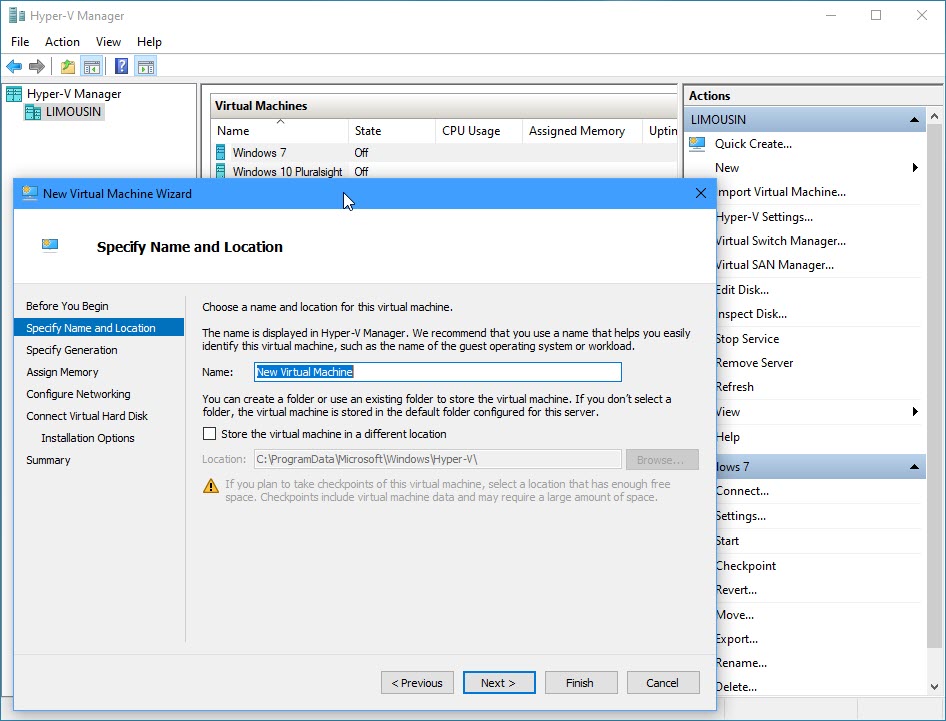Image resolution: width=946 pixels, height=721 pixels.
Task: Open Help via the question mark icon
Action: 121,67
